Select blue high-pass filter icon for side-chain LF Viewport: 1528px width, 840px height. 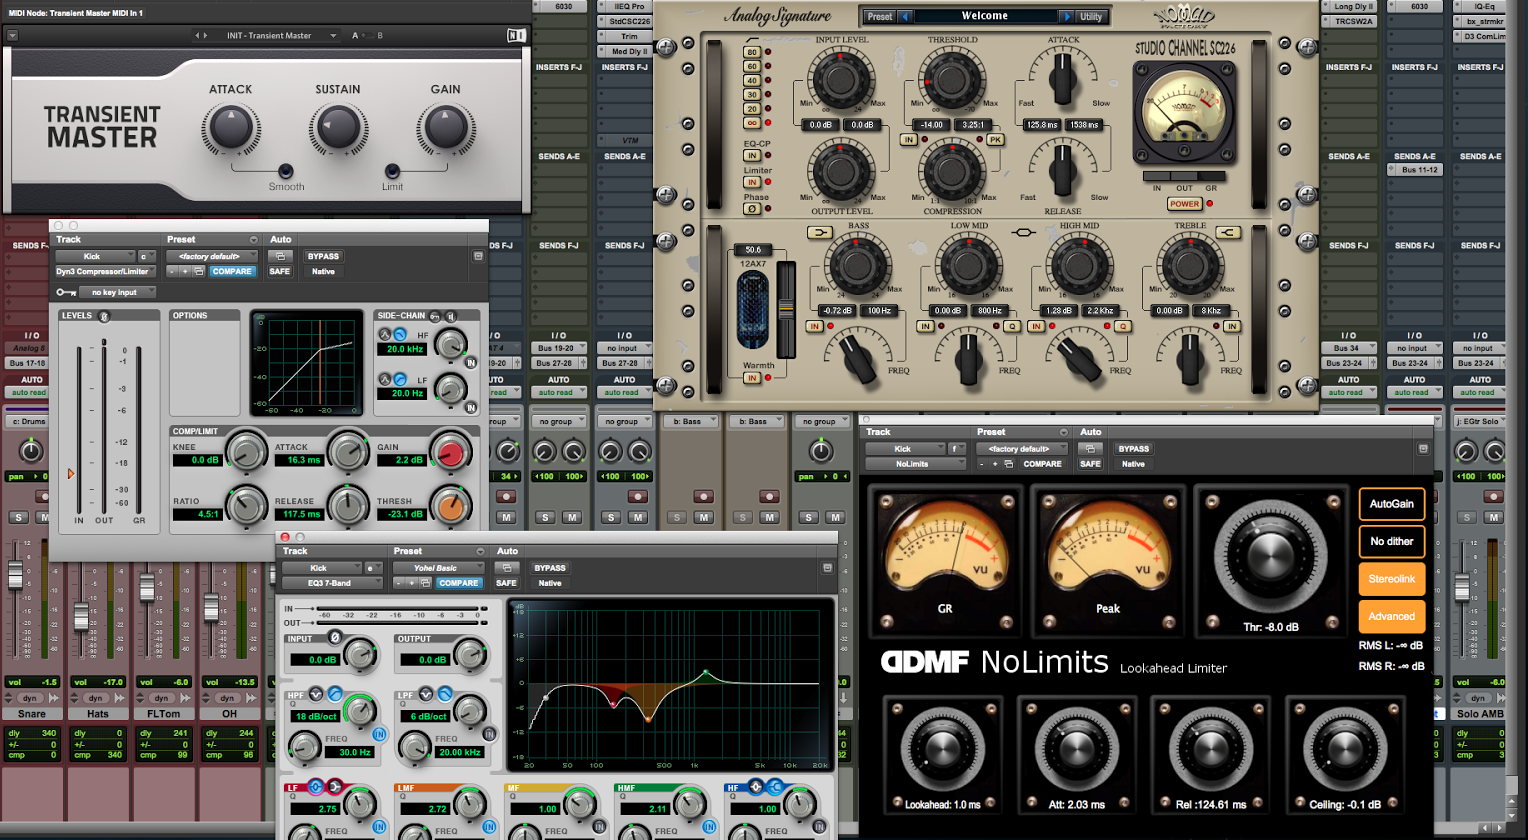400,379
